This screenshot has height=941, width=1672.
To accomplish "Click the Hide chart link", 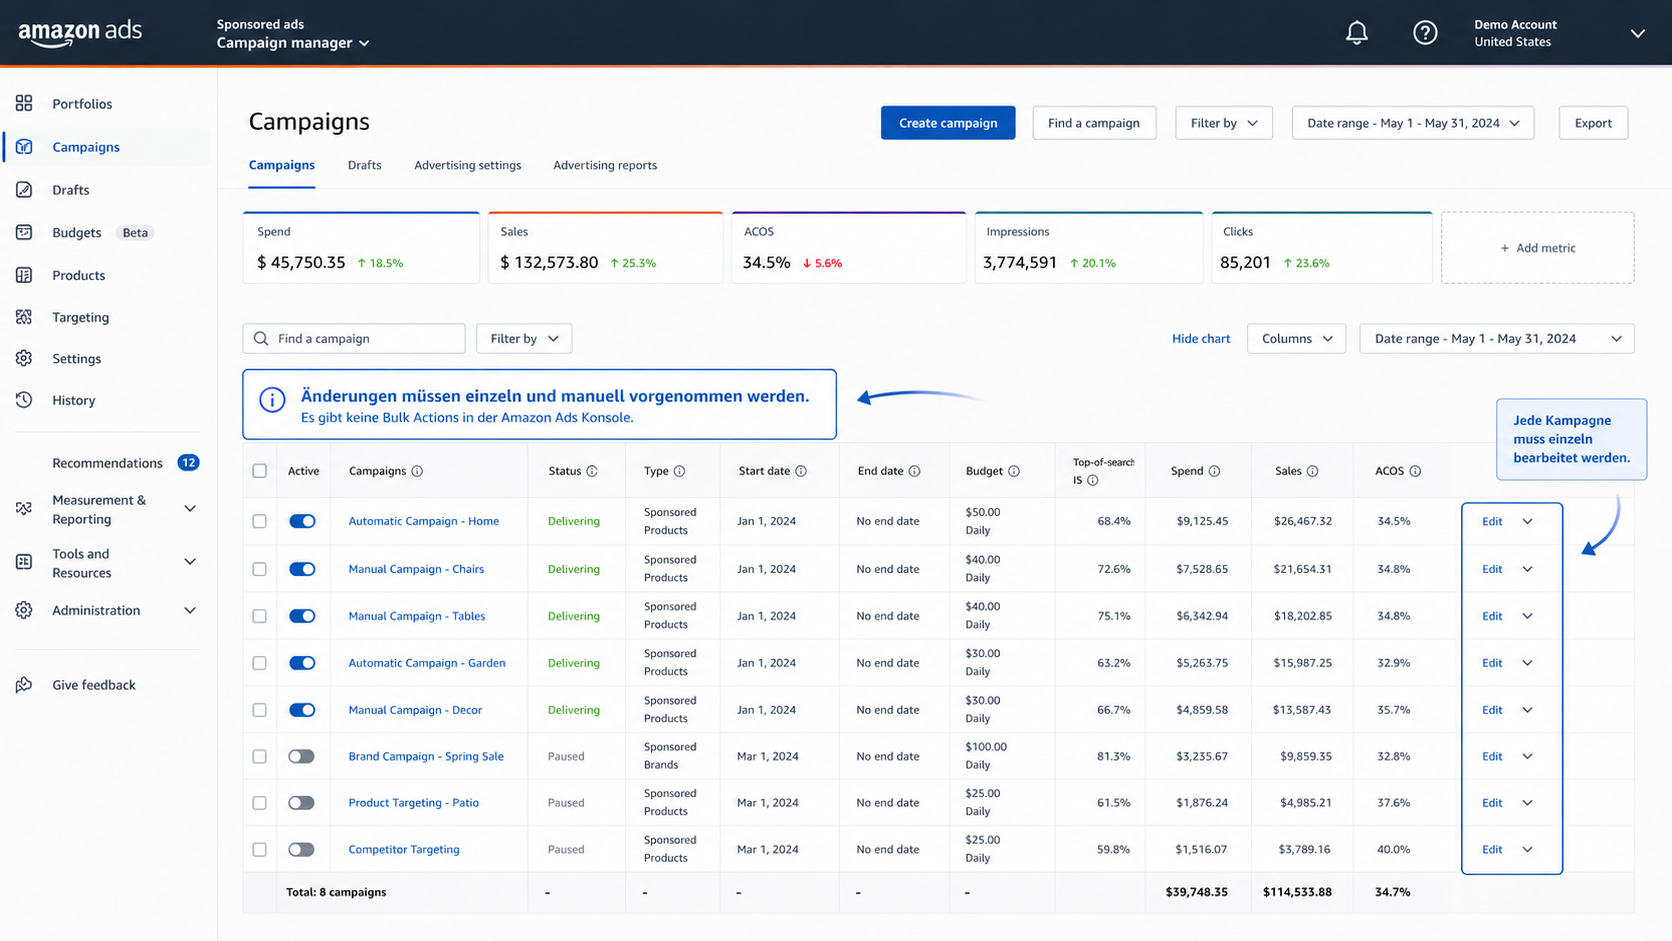I will pyautogui.click(x=1201, y=339).
